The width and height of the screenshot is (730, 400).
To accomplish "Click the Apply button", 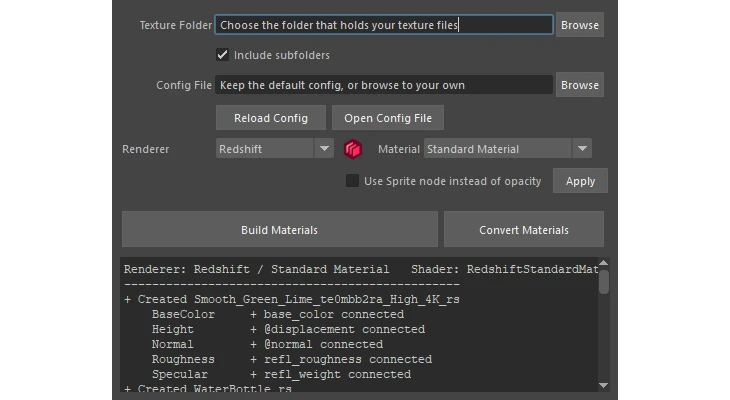I will (x=580, y=181).
